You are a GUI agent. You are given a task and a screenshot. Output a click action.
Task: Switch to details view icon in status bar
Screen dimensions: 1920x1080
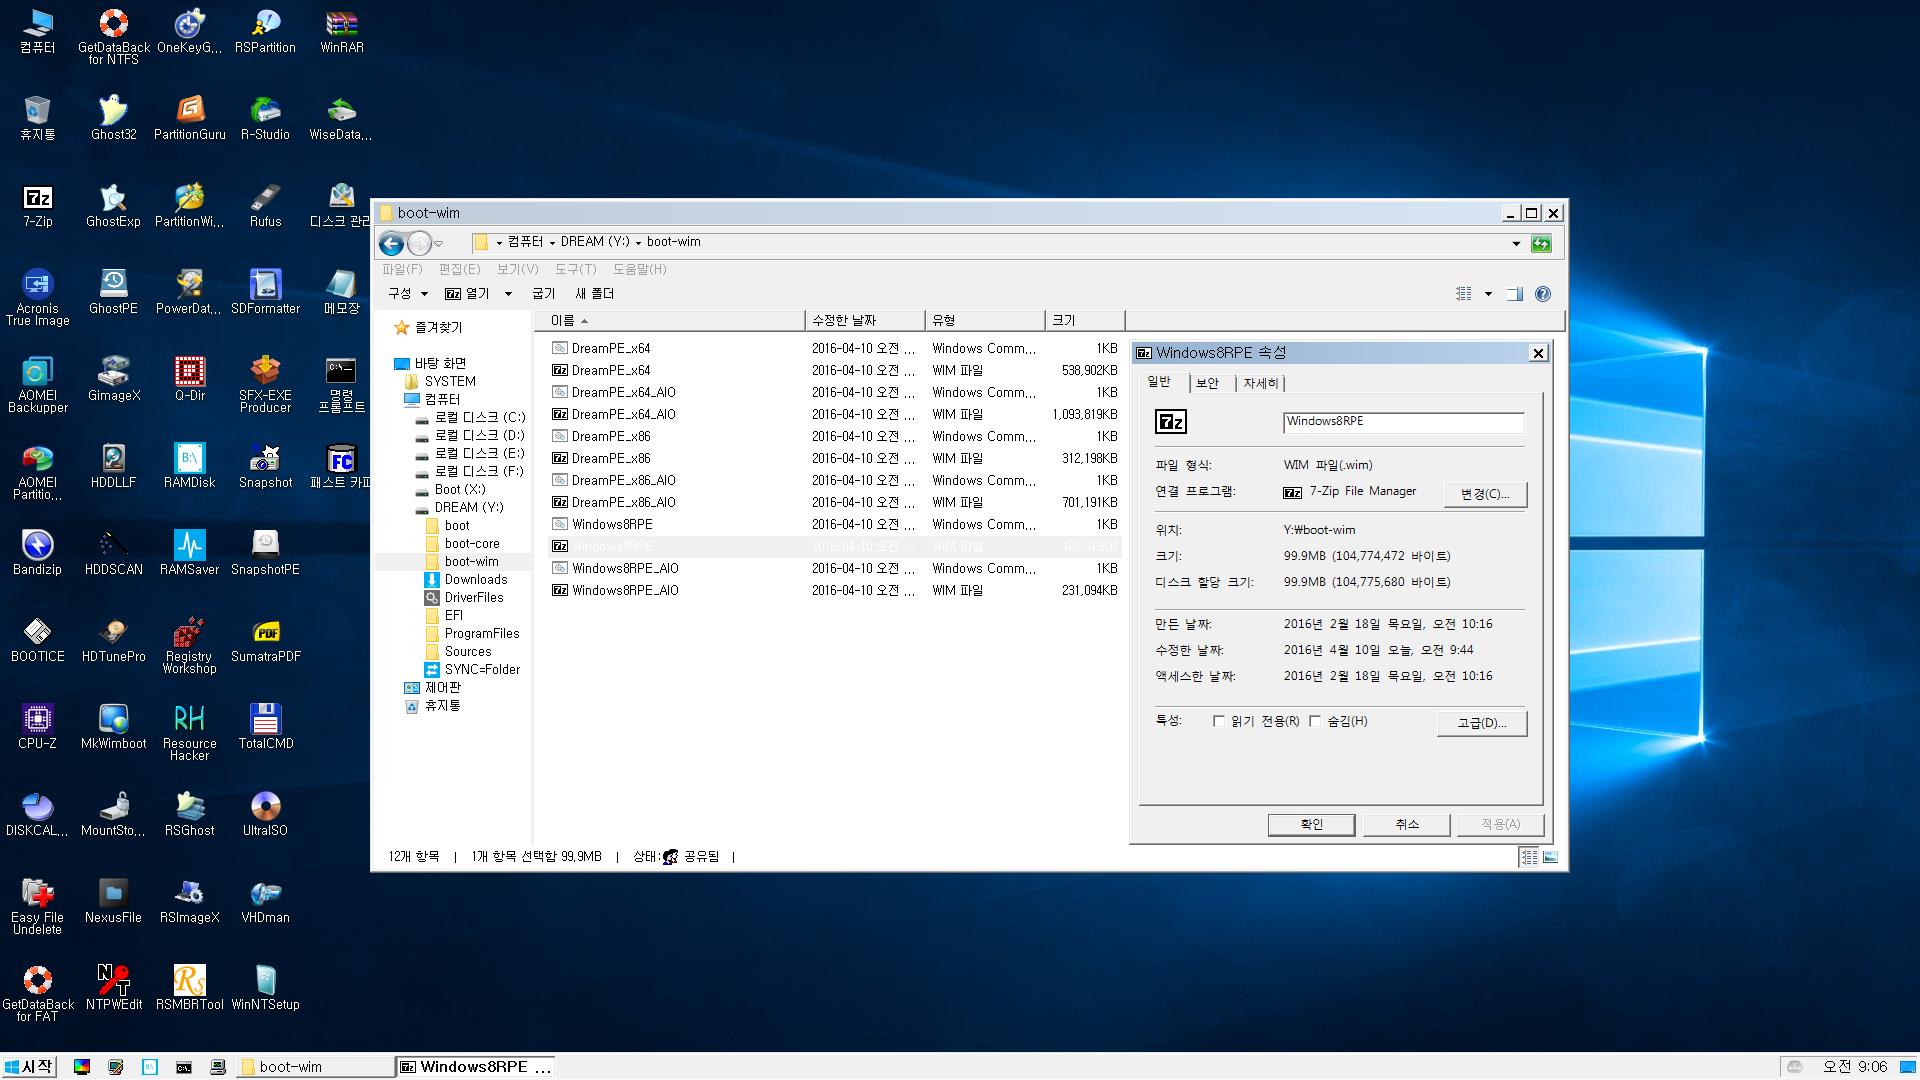pyautogui.click(x=1529, y=857)
